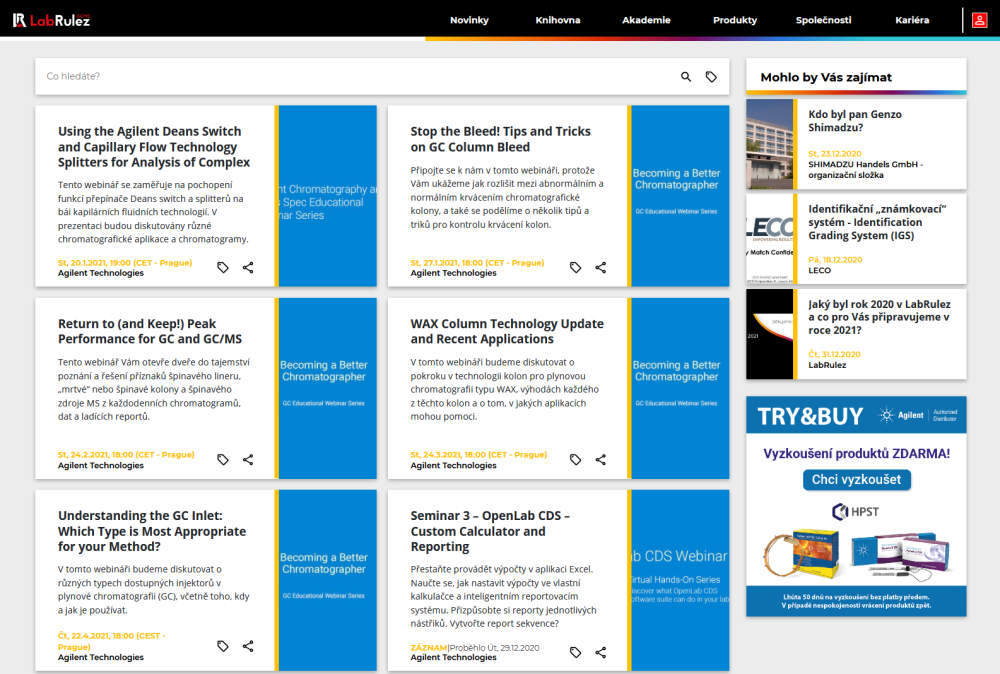Image resolution: width=1000 pixels, height=674 pixels.
Task: Share the Seminar 3 OpenLab CDS webinar
Action: pyautogui.click(x=601, y=652)
